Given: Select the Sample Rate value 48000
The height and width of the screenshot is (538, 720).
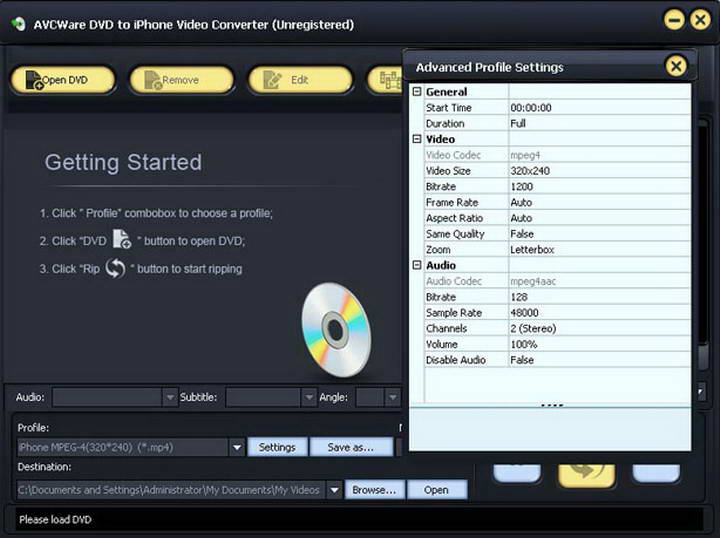Looking at the screenshot, I should pos(599,313).
